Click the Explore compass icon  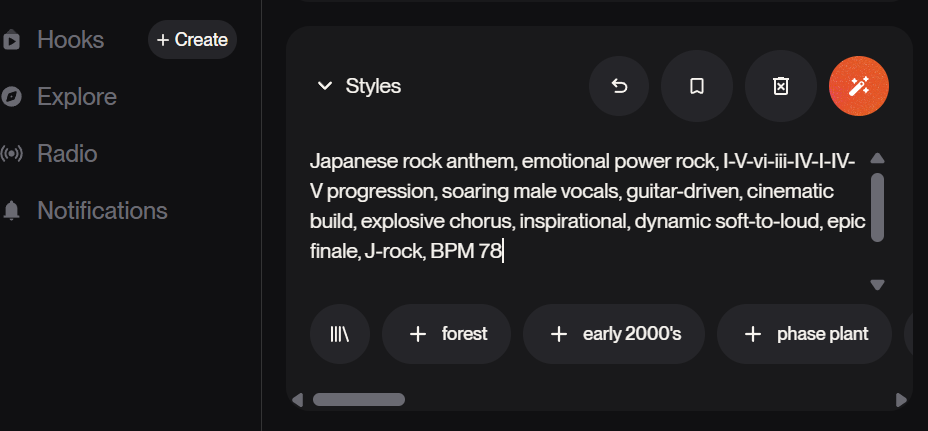point(12,97)
